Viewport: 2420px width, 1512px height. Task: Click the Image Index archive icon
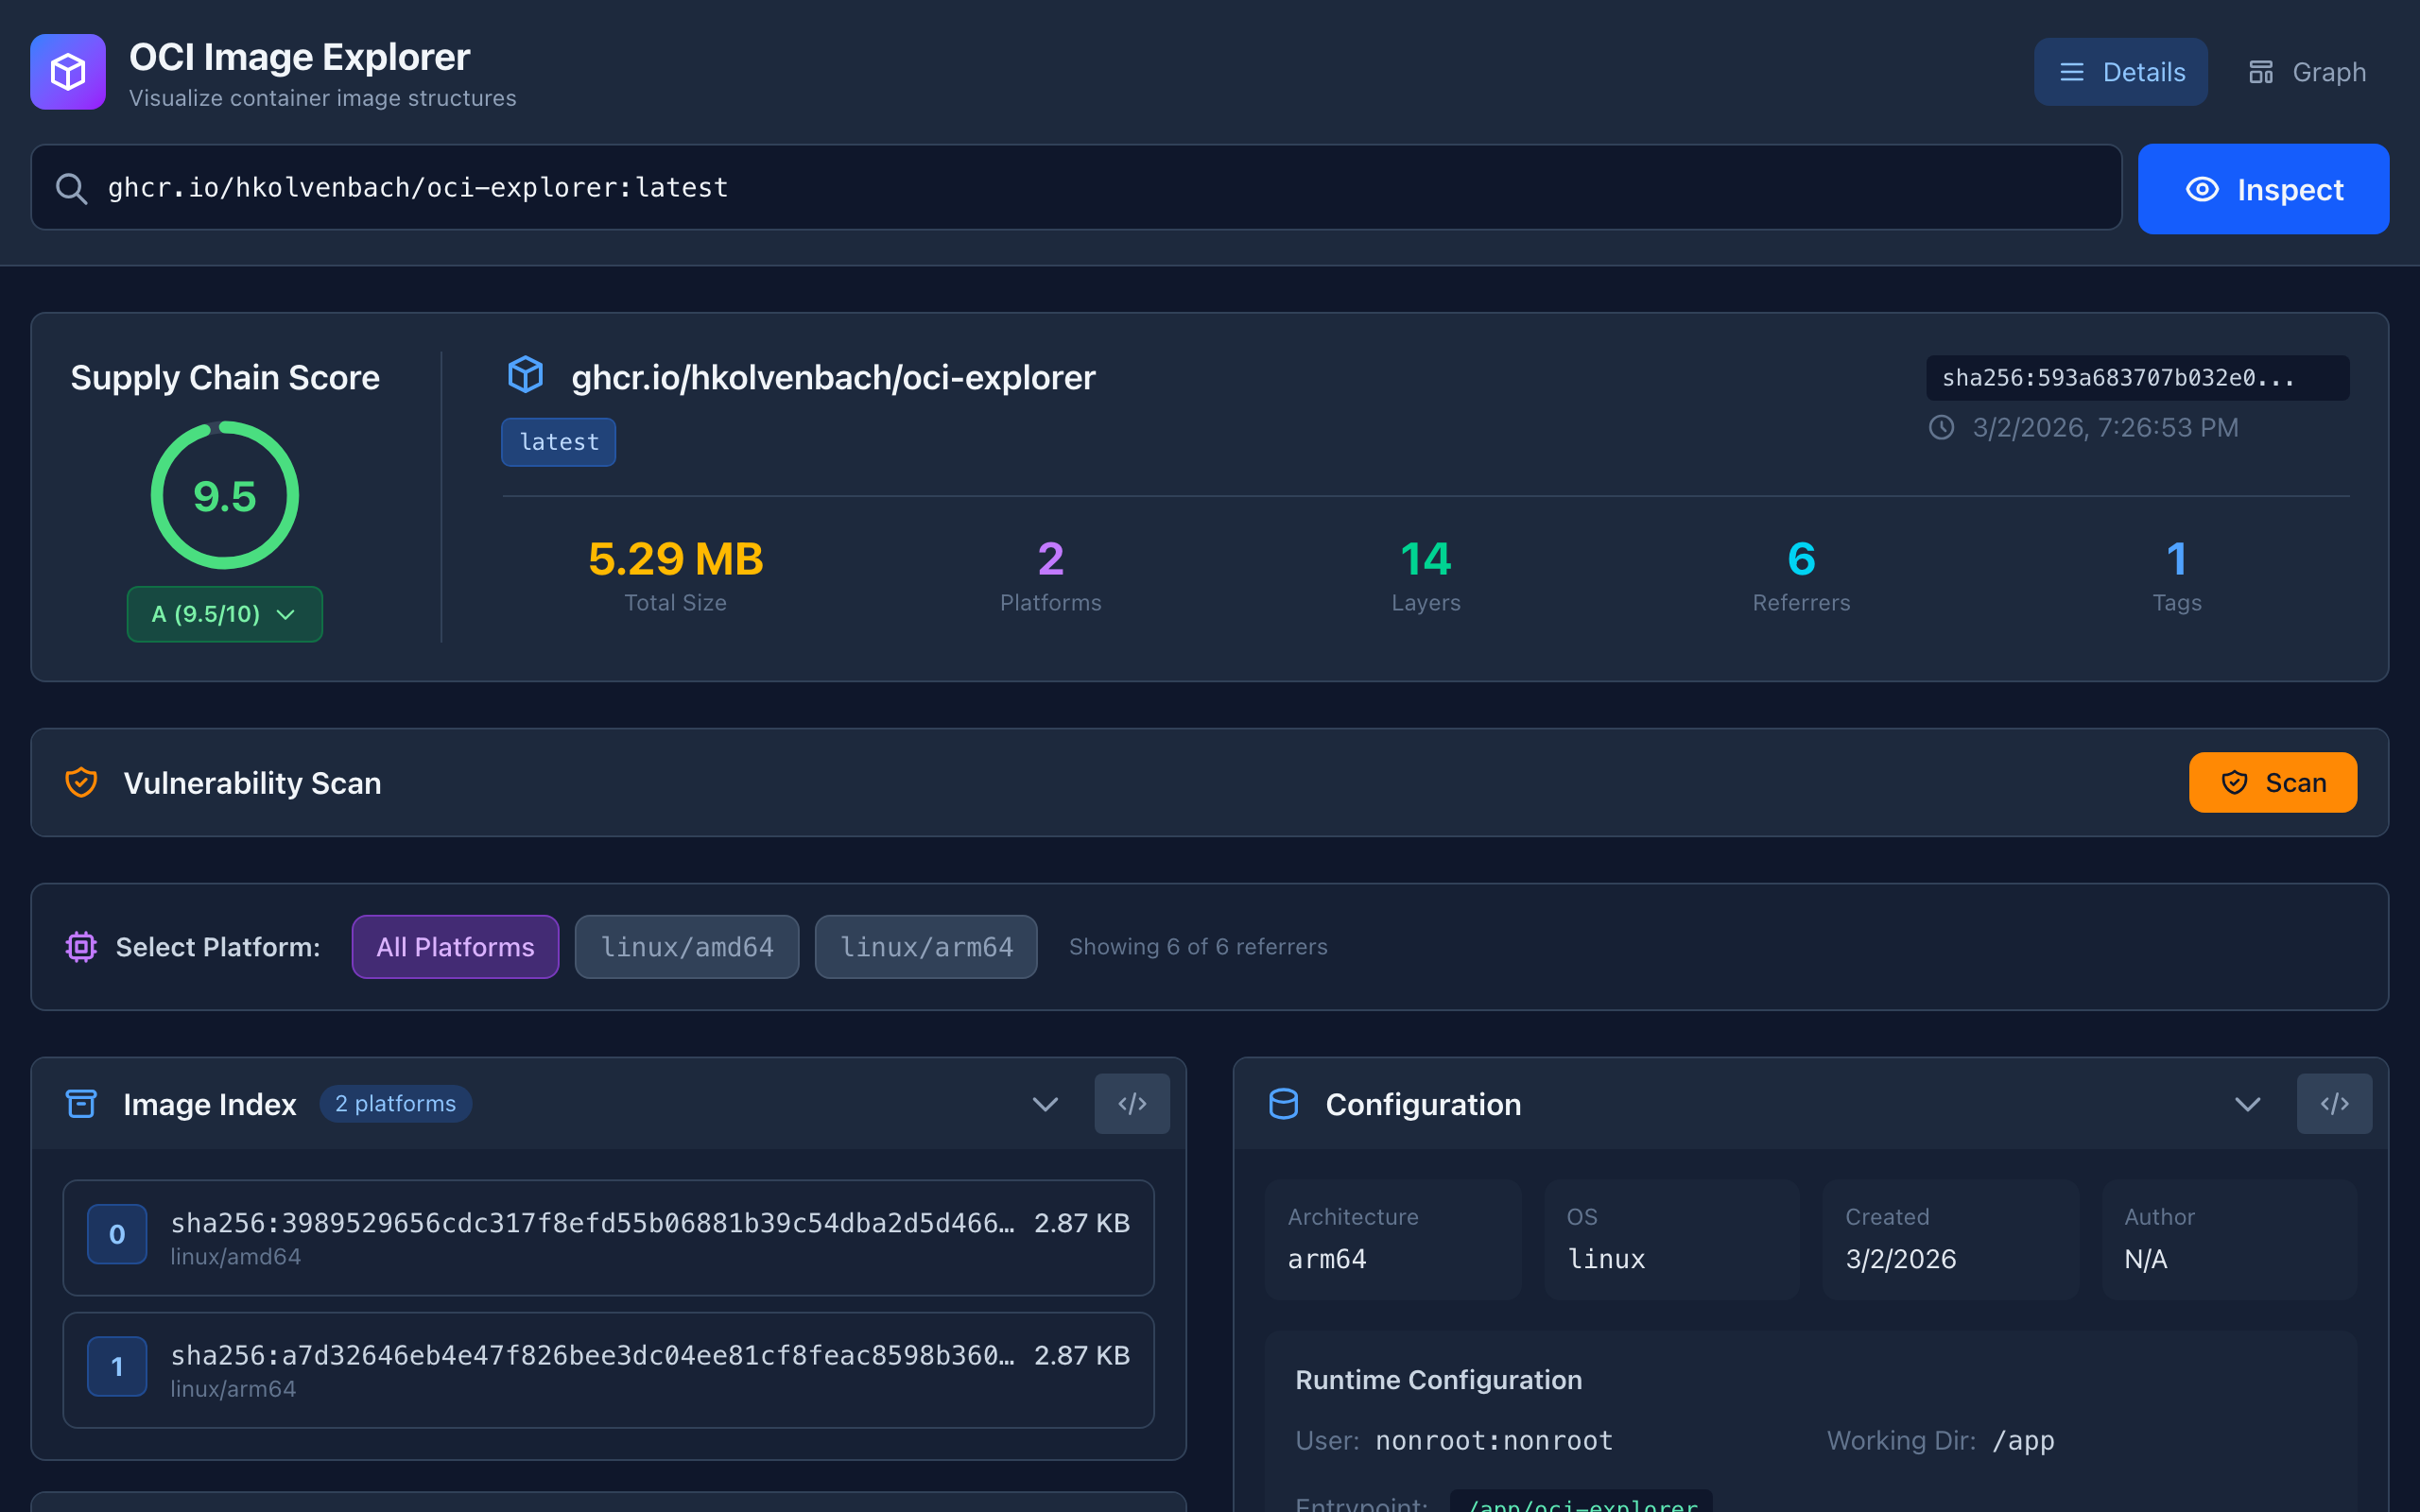coord(81,1104)
